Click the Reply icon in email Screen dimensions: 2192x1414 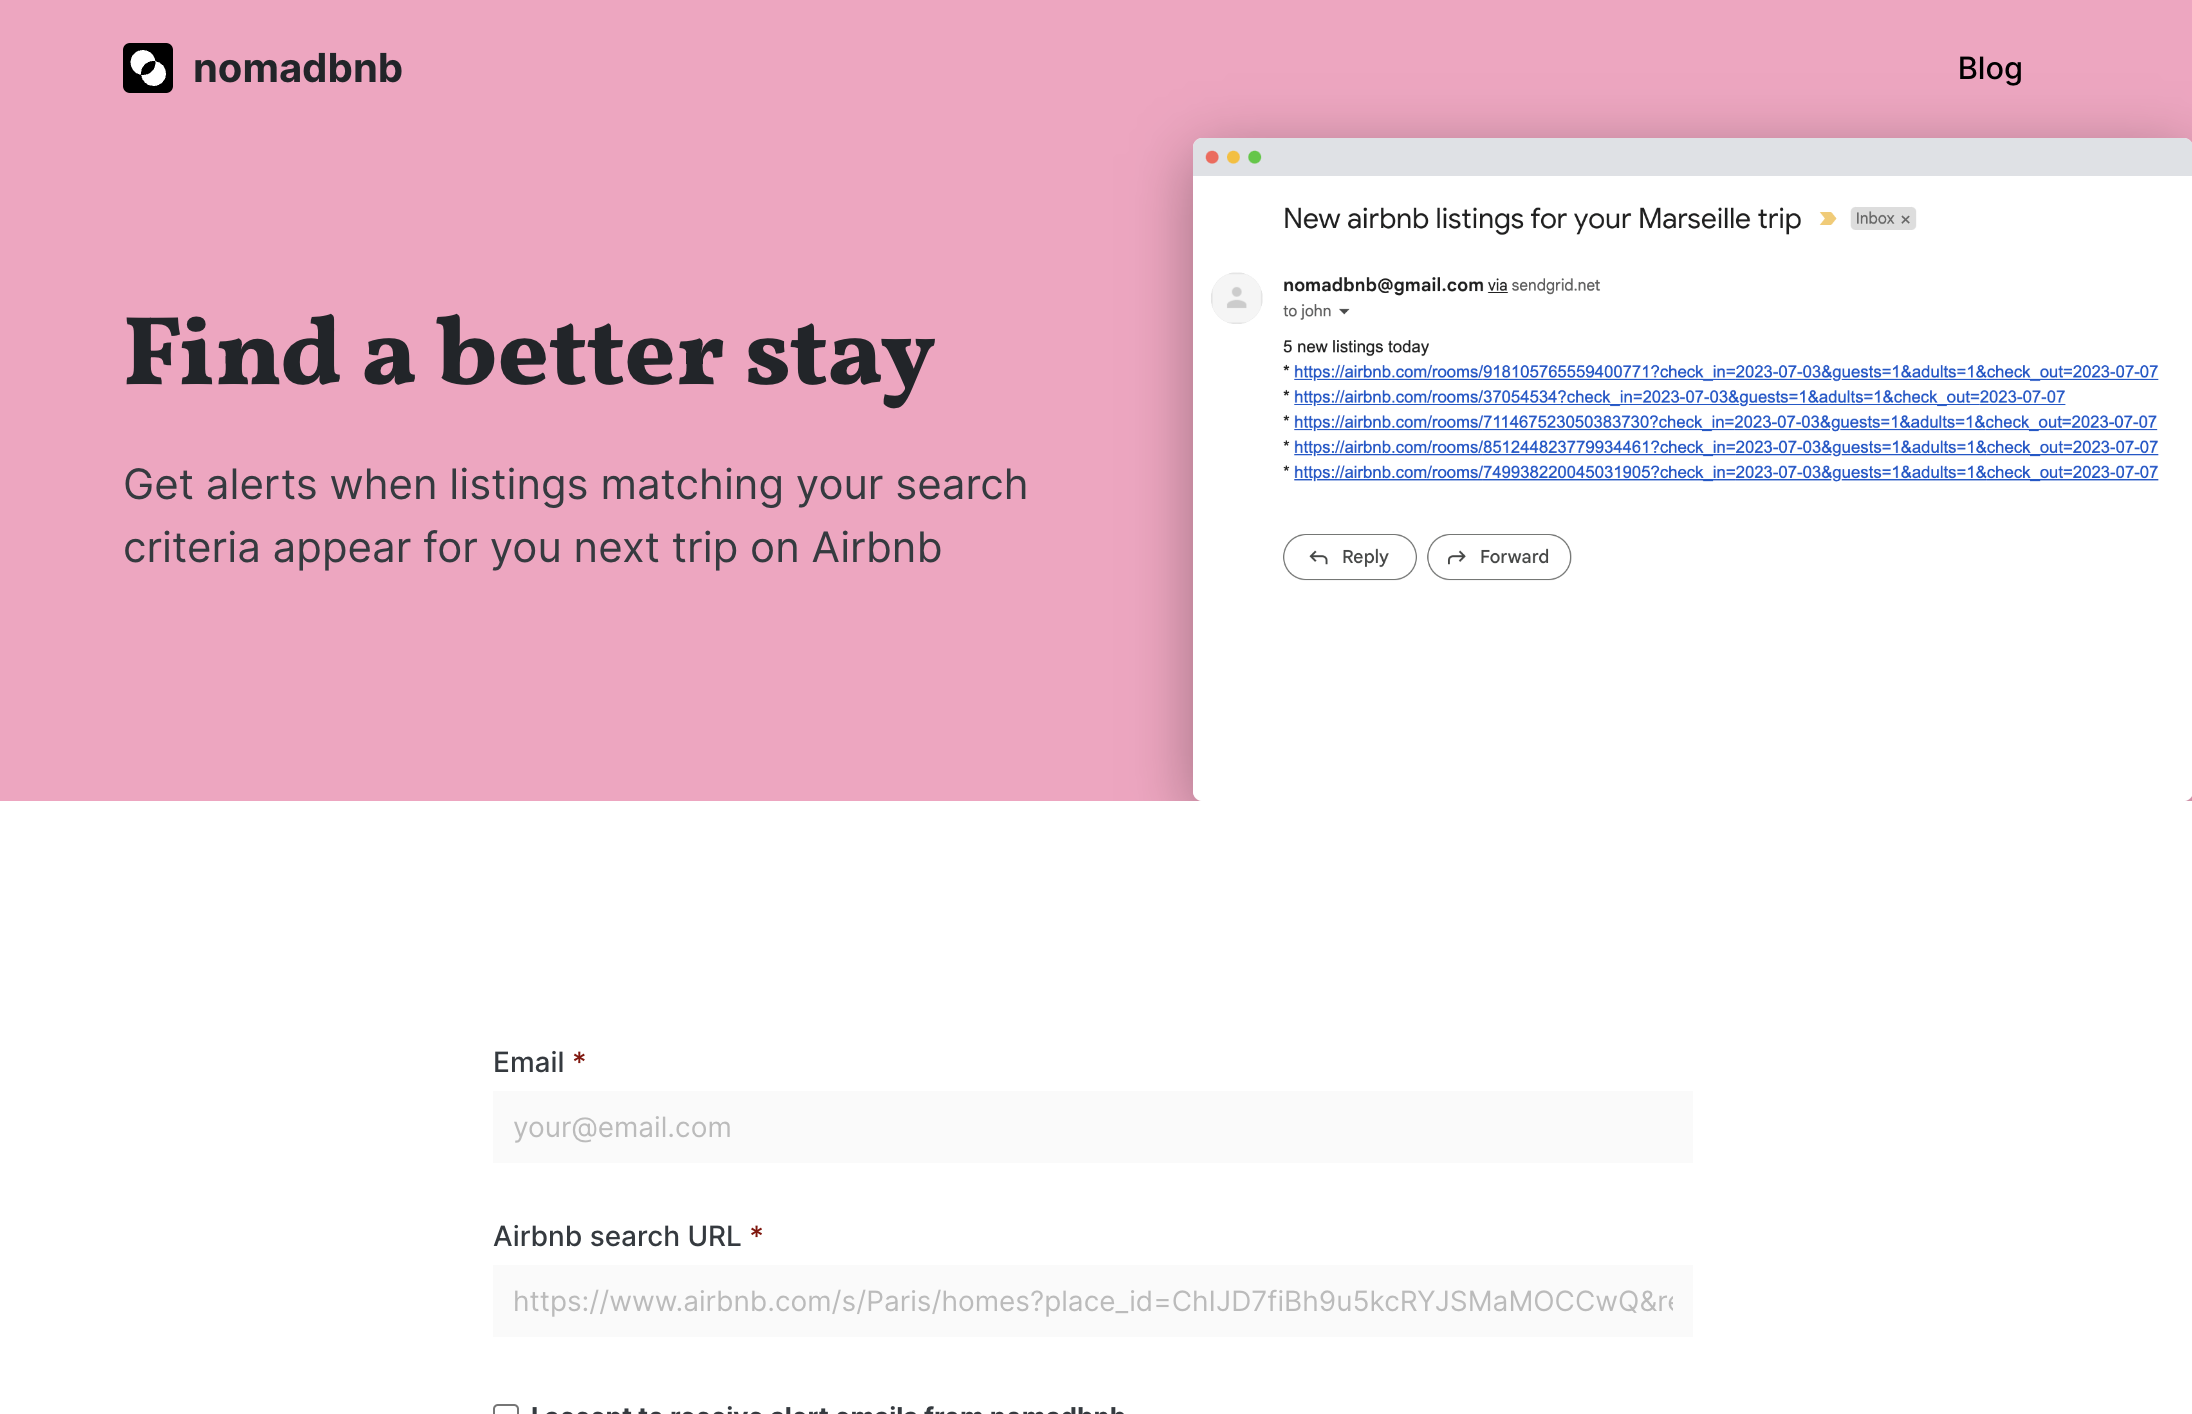point(1320,556)
